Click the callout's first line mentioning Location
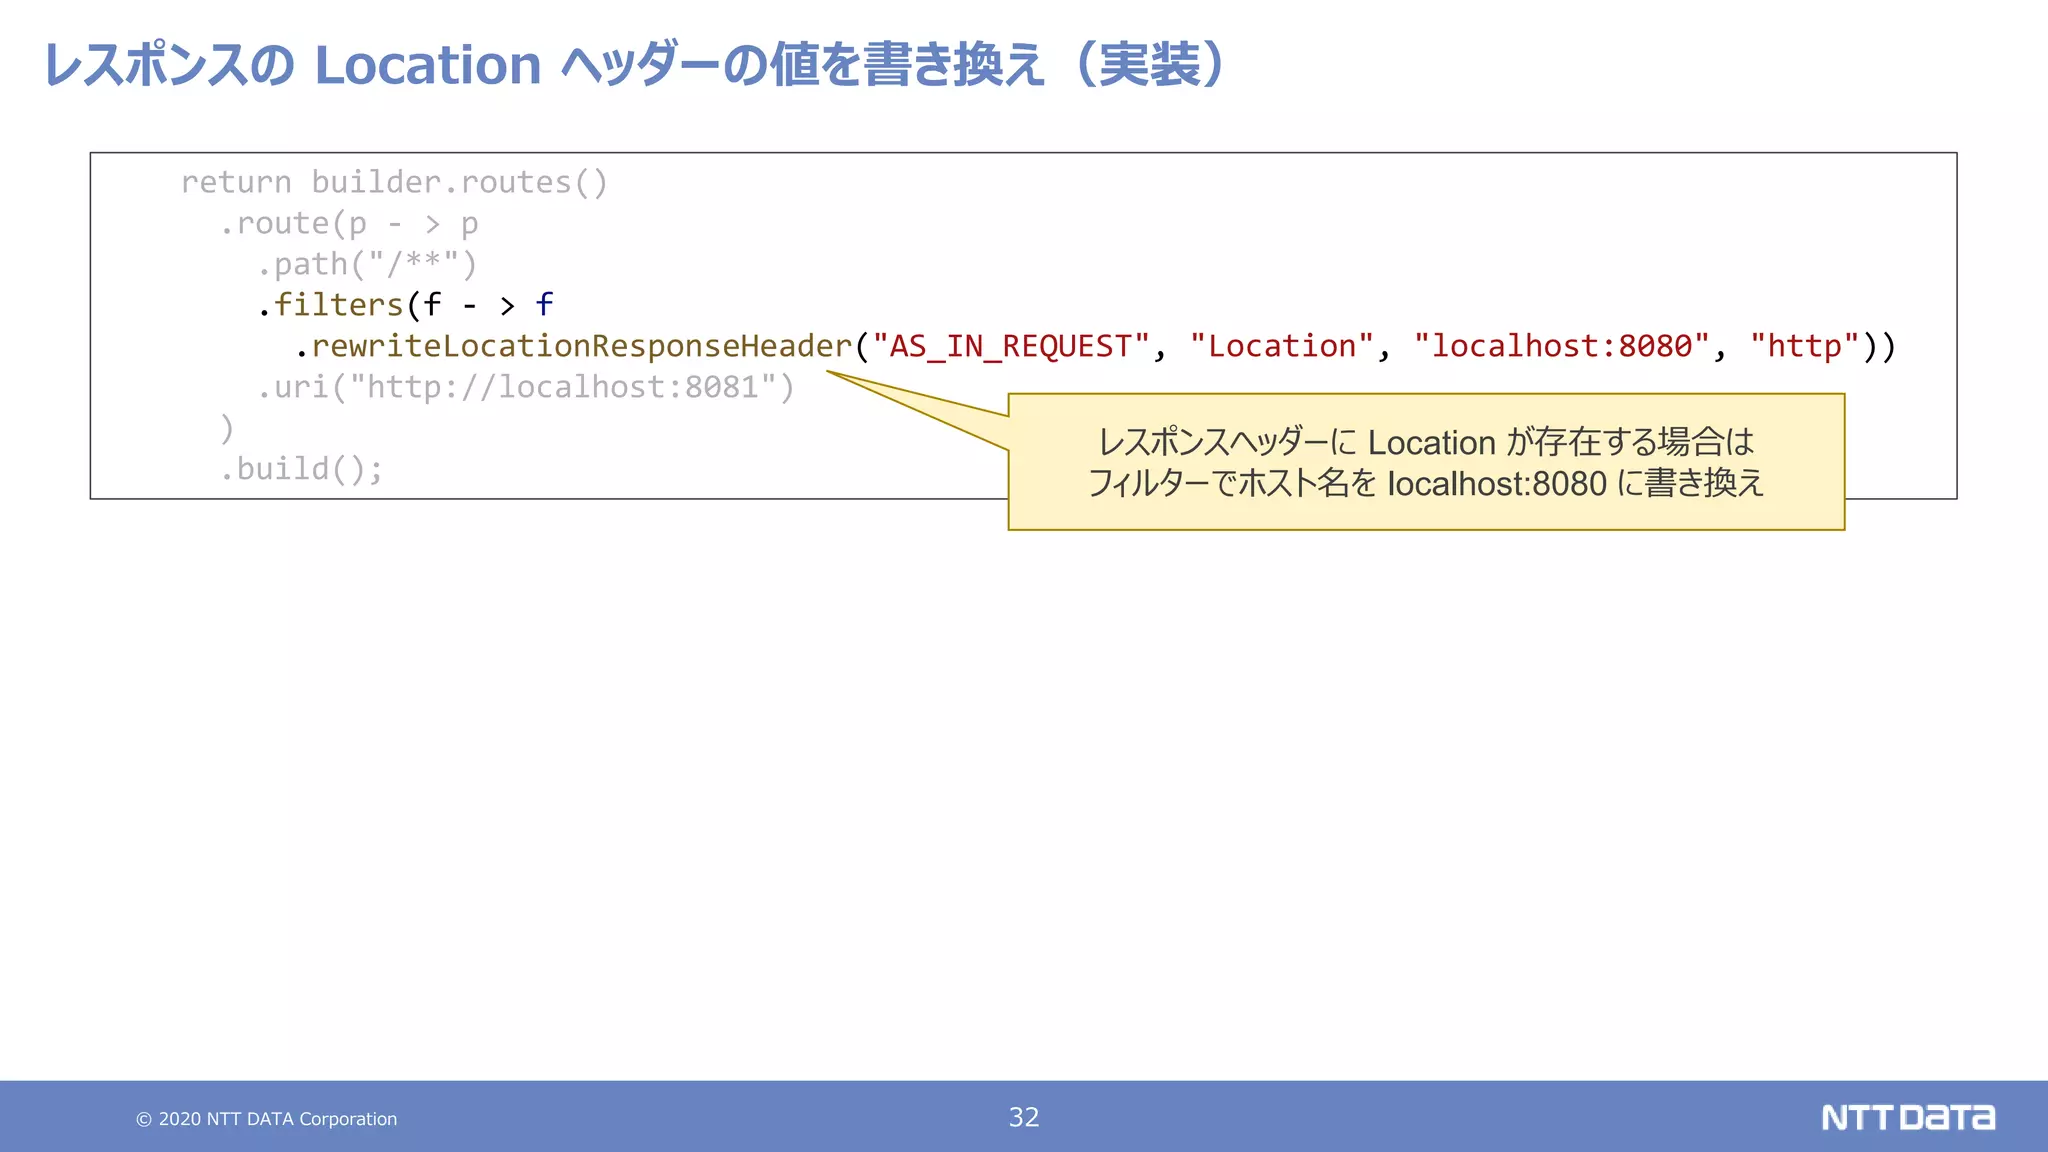Viewport: 2048px width, 1152px height. click(x=1425, y=442)
